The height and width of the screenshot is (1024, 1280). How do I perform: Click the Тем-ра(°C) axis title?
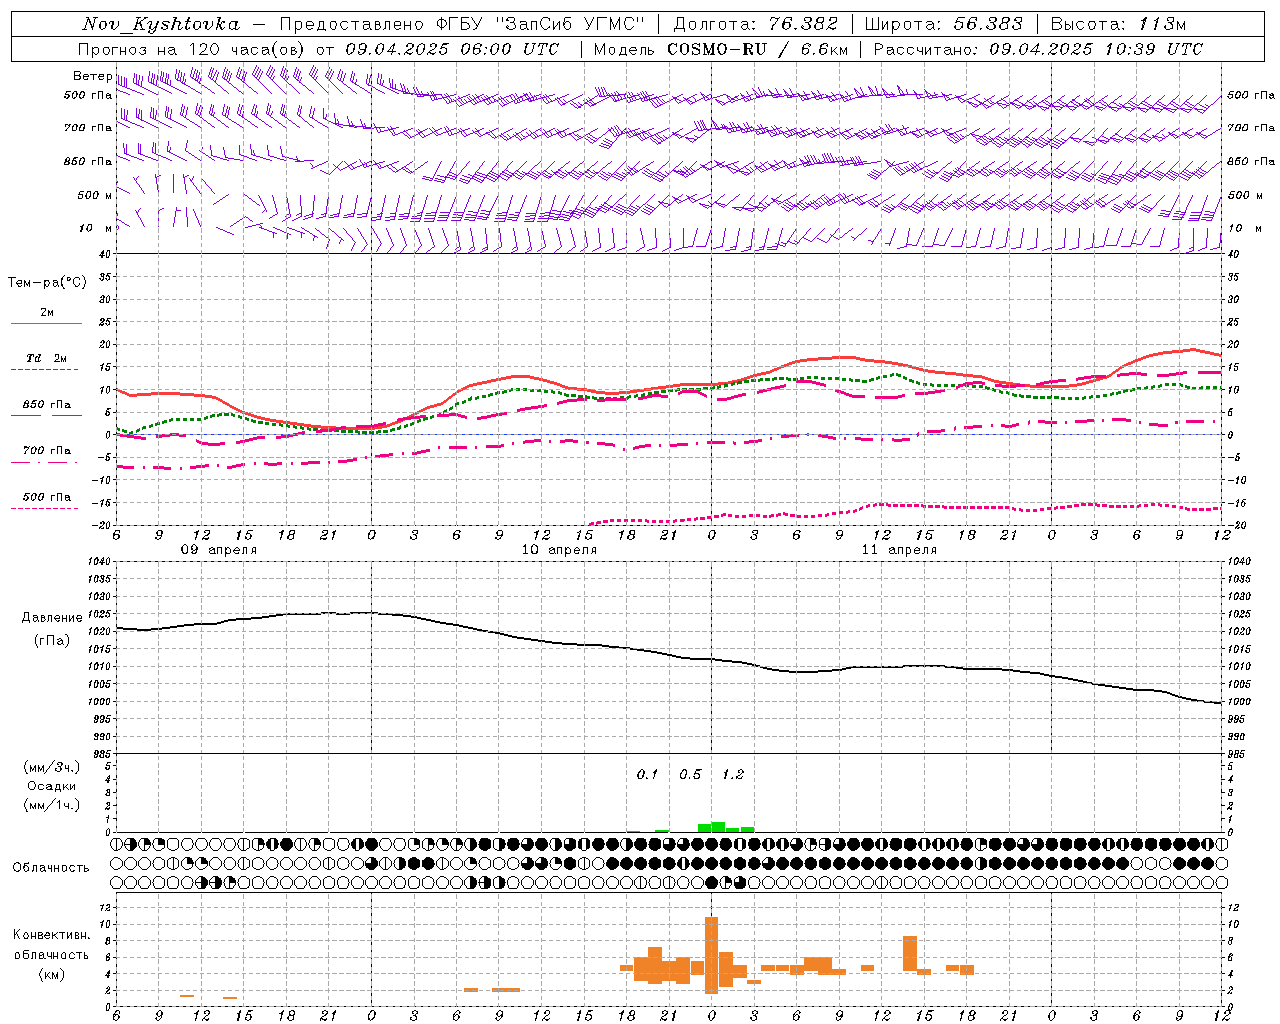(47, 283)
